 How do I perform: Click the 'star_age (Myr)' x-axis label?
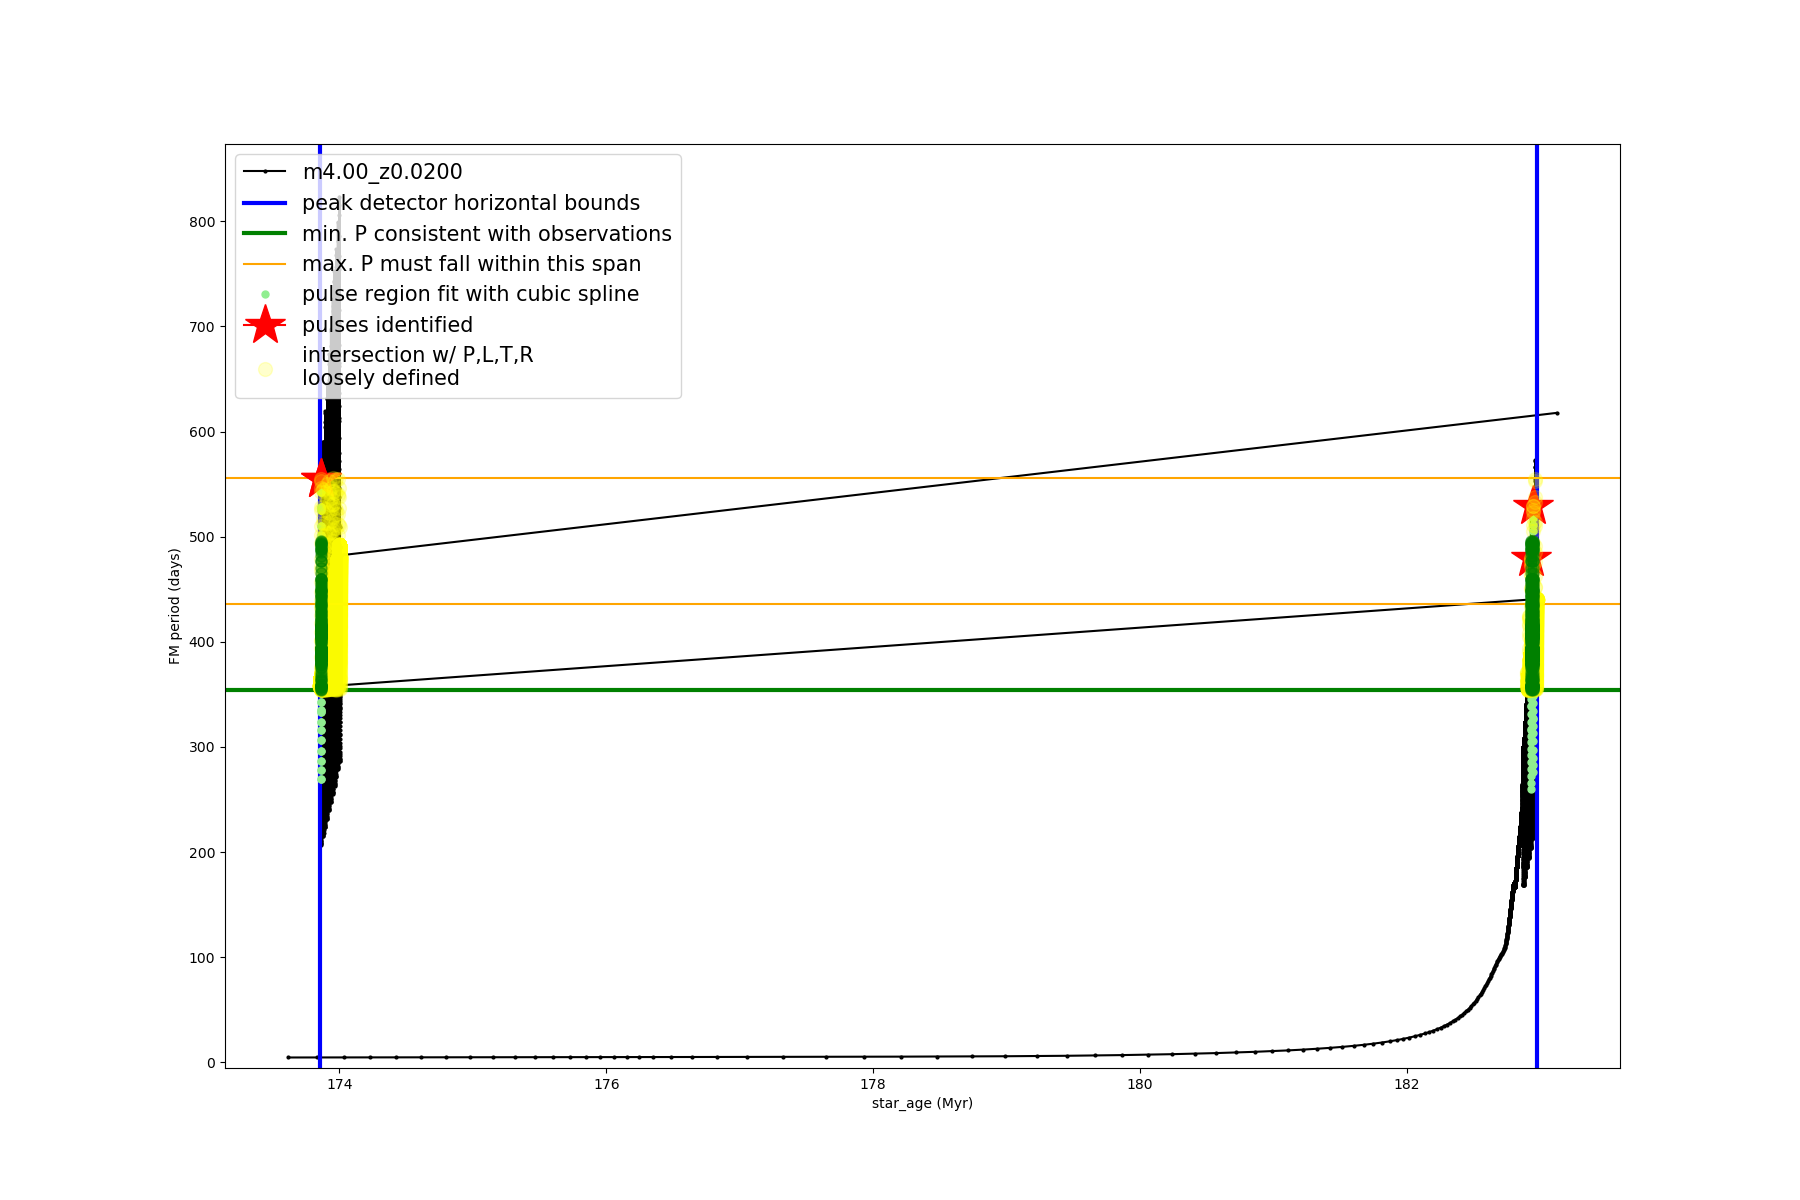coord(922,1103)
